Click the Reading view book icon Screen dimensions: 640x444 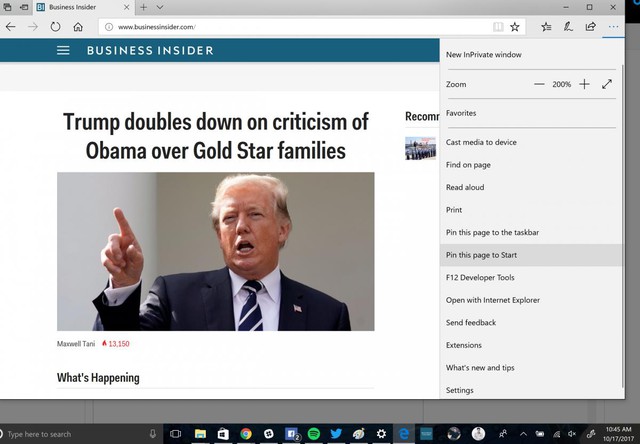click(x=498, y=27)
